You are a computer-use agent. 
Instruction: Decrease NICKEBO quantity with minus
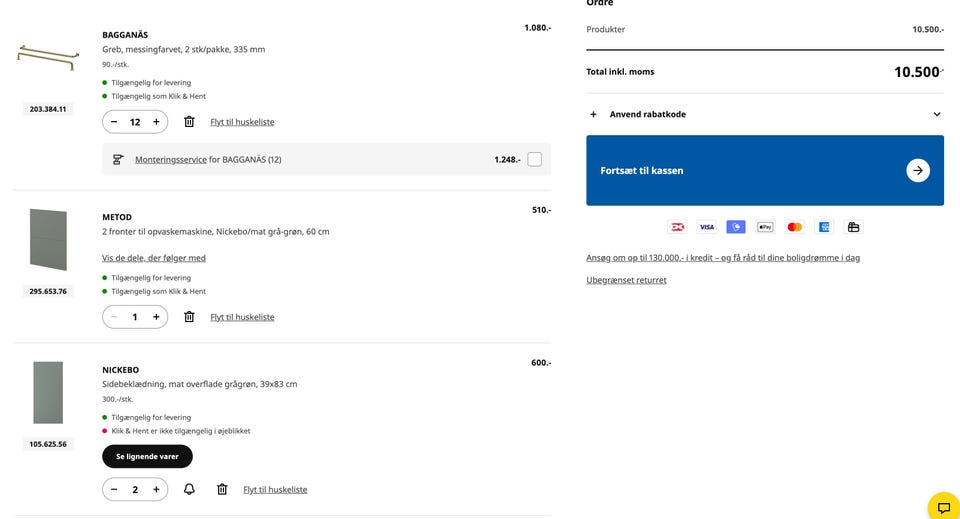click(114, 489)
